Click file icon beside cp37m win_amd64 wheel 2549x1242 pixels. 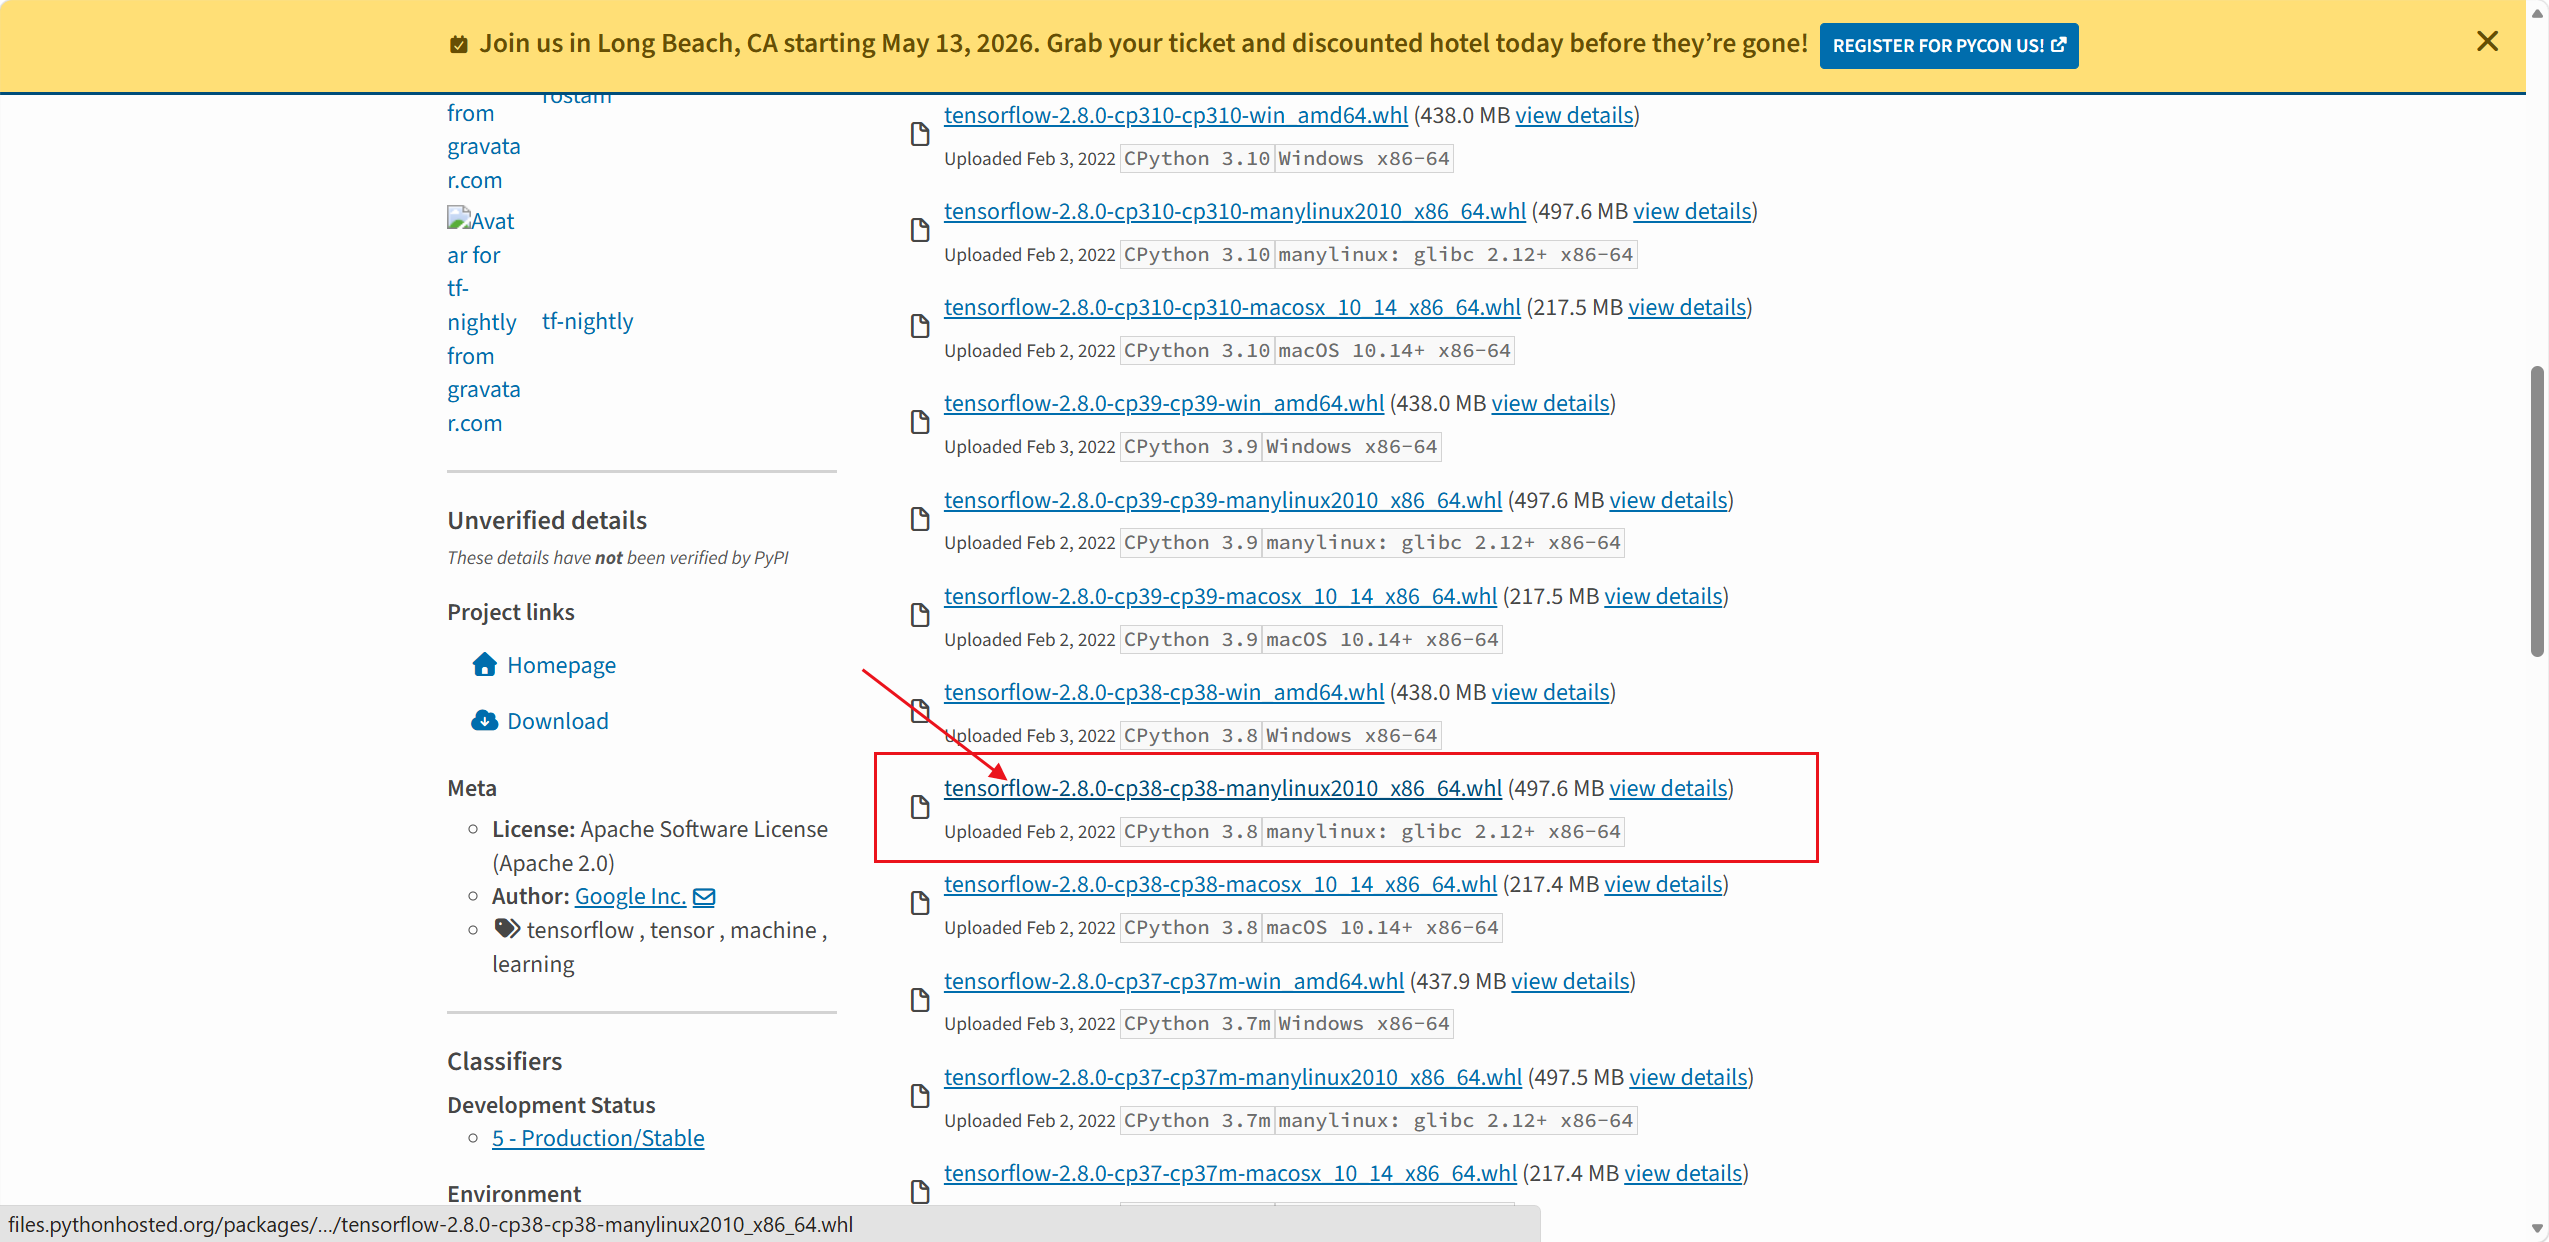point(920,1000)
